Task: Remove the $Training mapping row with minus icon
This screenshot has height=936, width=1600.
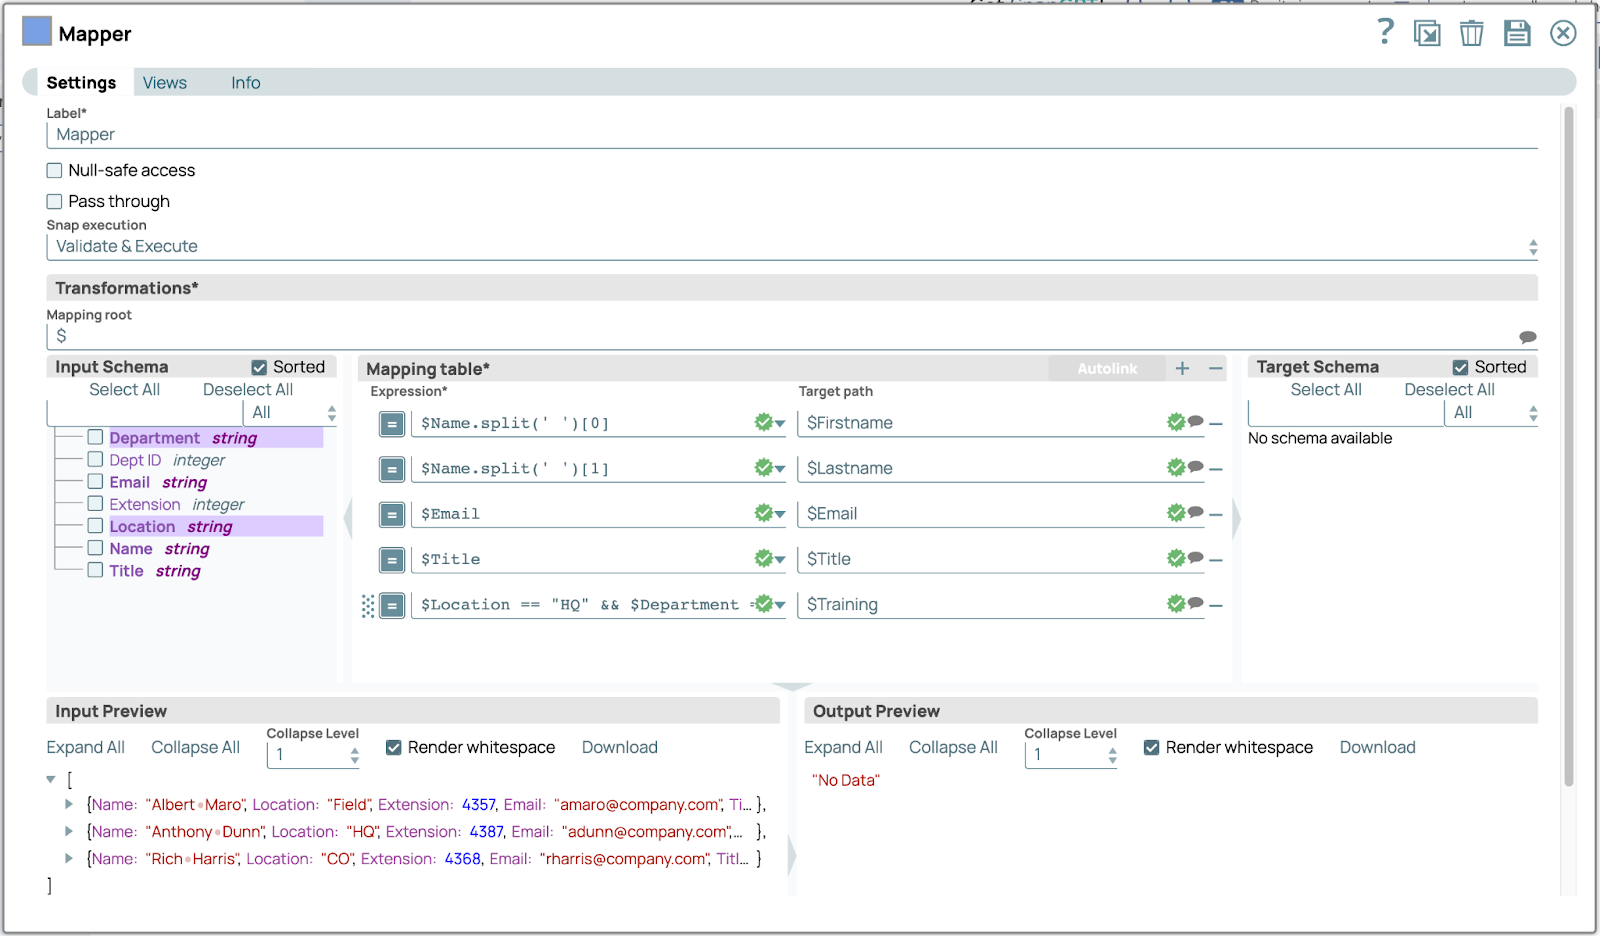Action: 1216,605
